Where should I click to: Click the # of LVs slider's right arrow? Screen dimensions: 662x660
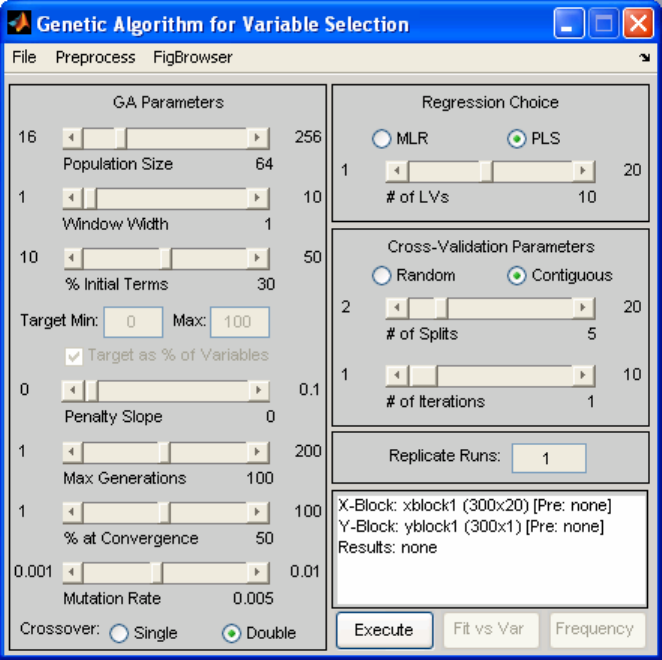coord(584,172)
